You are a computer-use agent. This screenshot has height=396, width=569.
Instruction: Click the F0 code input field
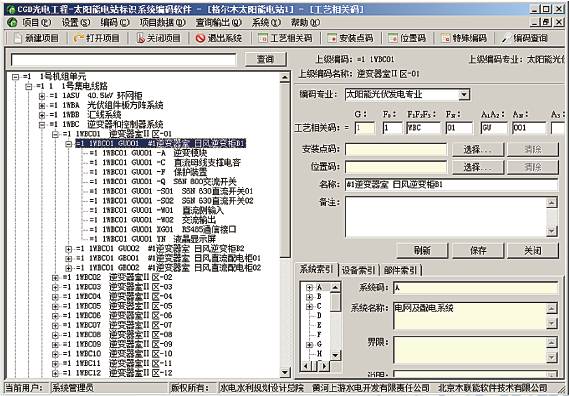393,128
